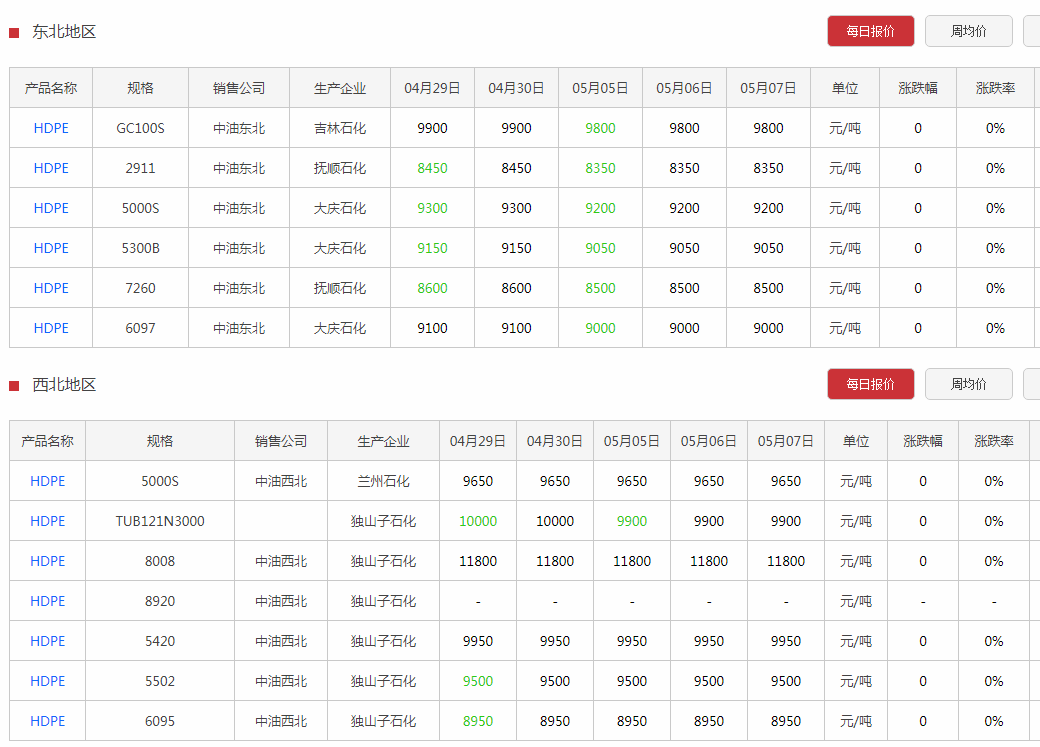Open HDPE link in 8920 row
Screen dimensions: 1040x747
(48, 601)
